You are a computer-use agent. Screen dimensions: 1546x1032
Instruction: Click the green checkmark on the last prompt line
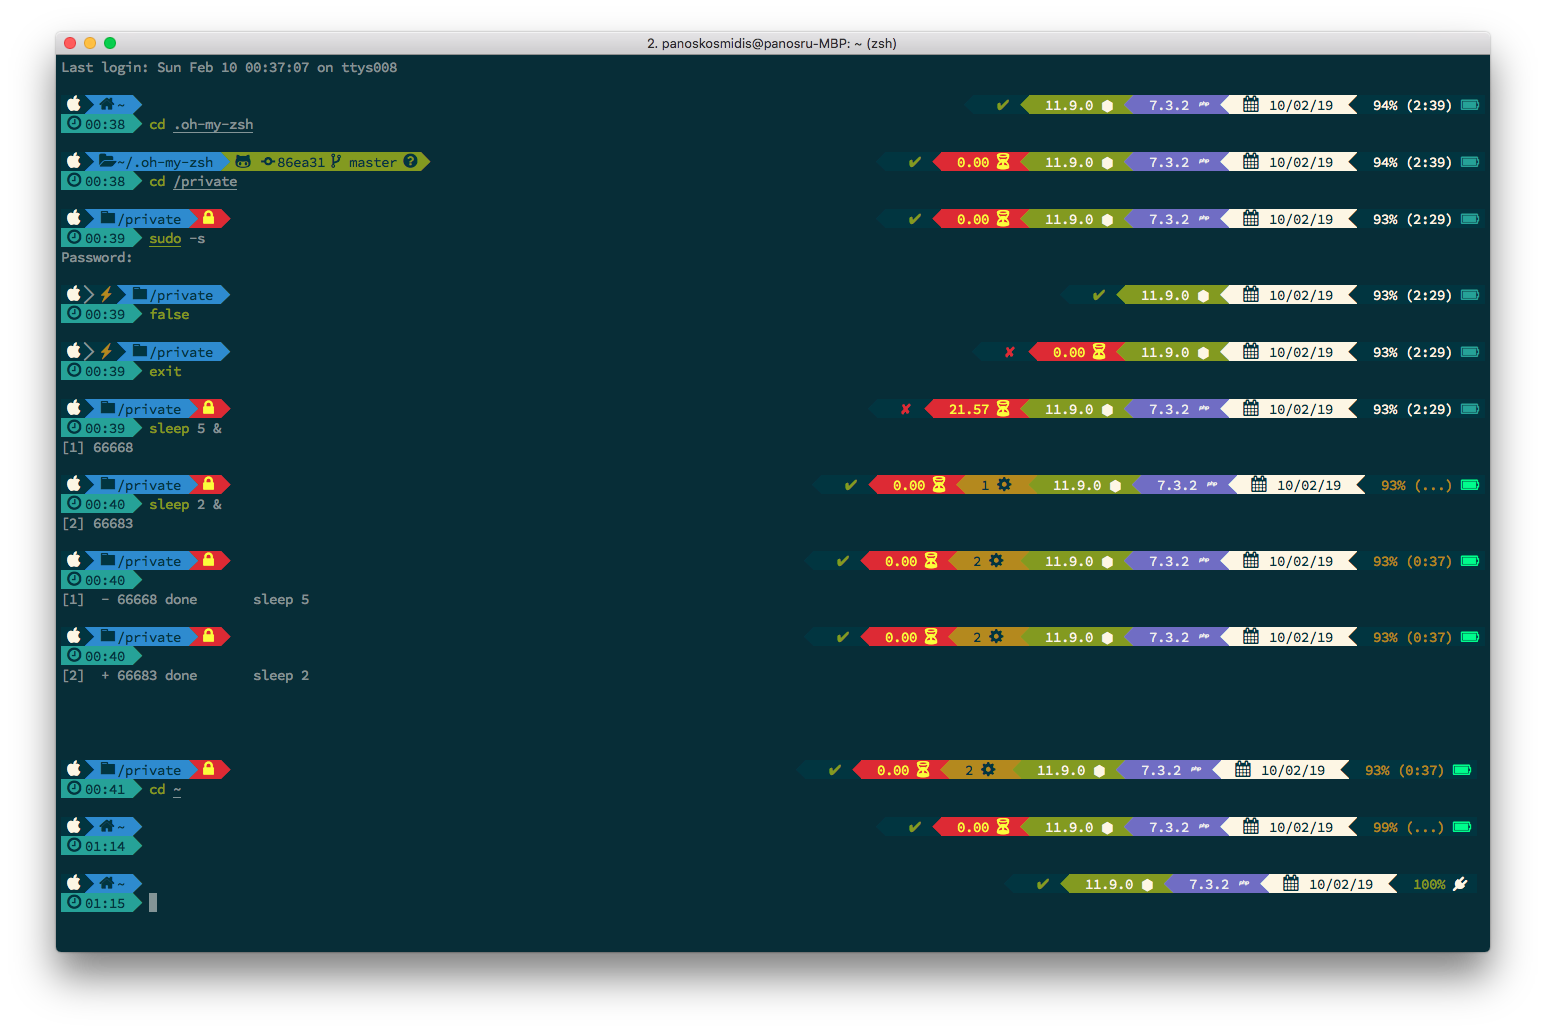point(1041,884)
